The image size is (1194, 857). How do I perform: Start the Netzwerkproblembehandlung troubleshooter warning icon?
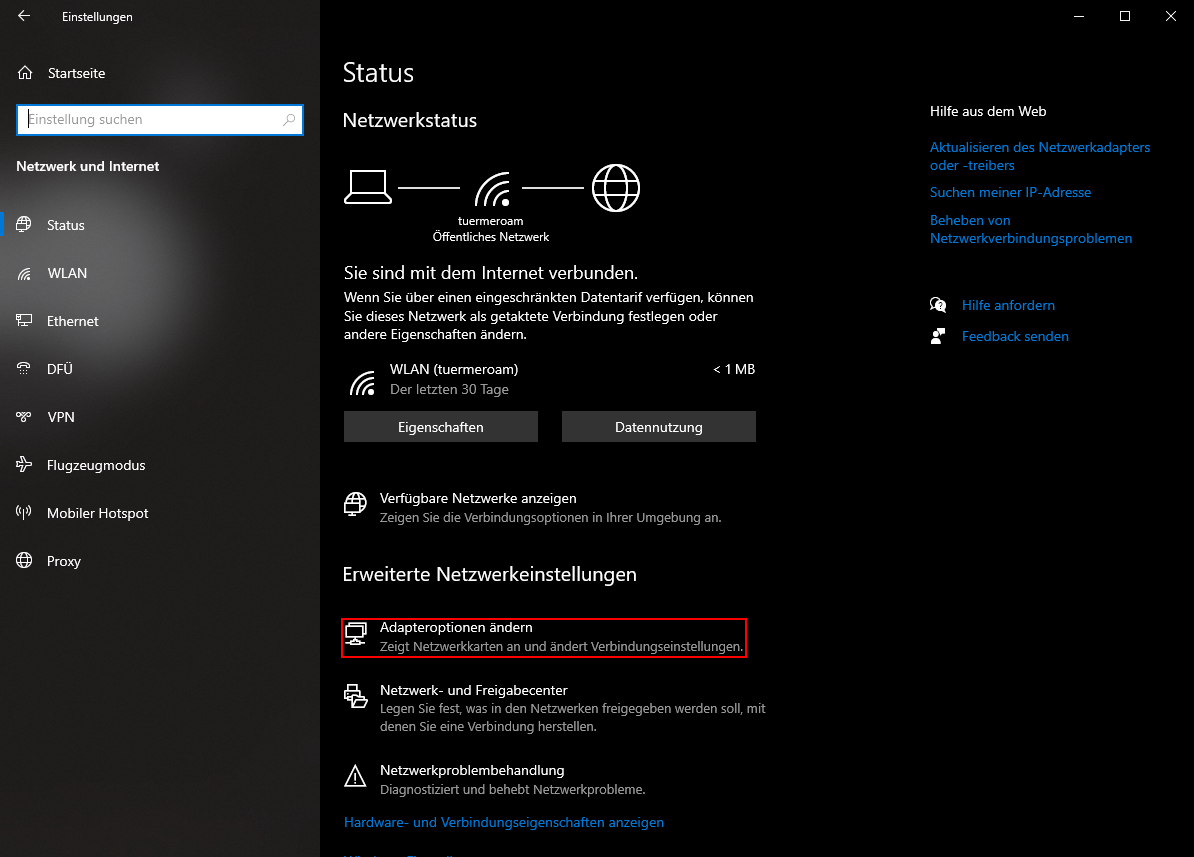(355, 777)
